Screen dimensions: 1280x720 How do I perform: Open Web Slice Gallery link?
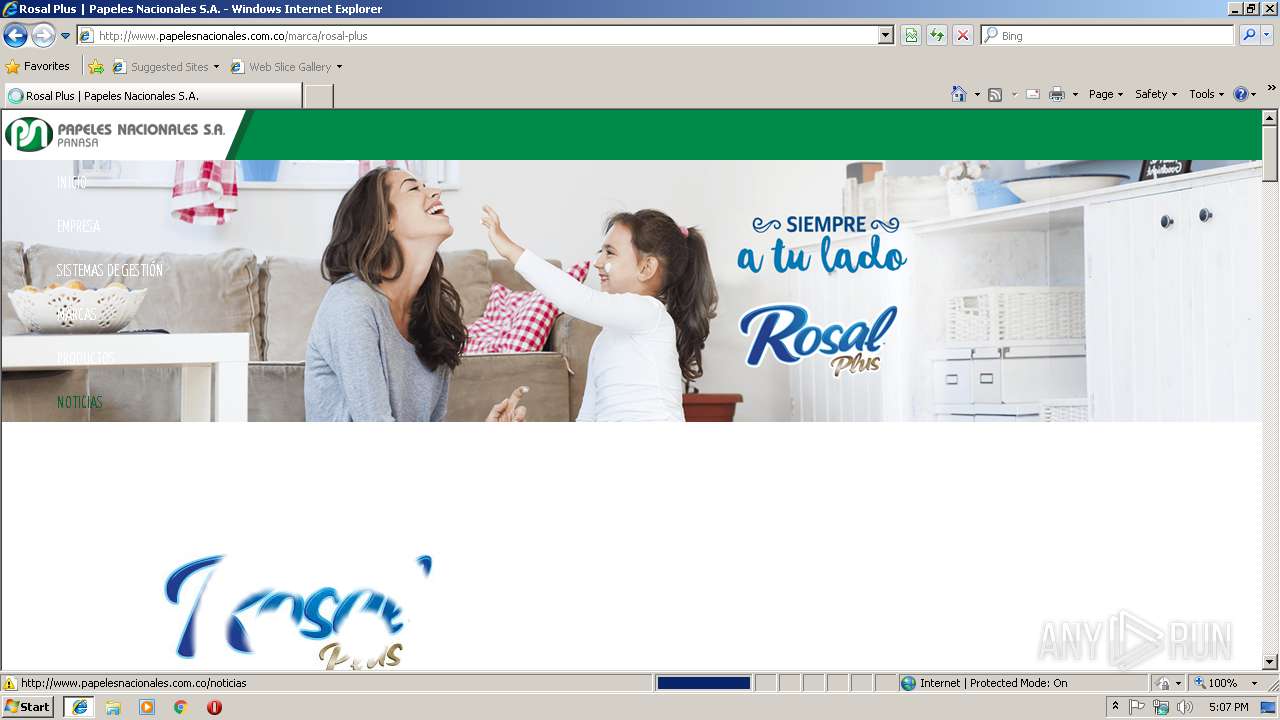(x=286, y=67)
